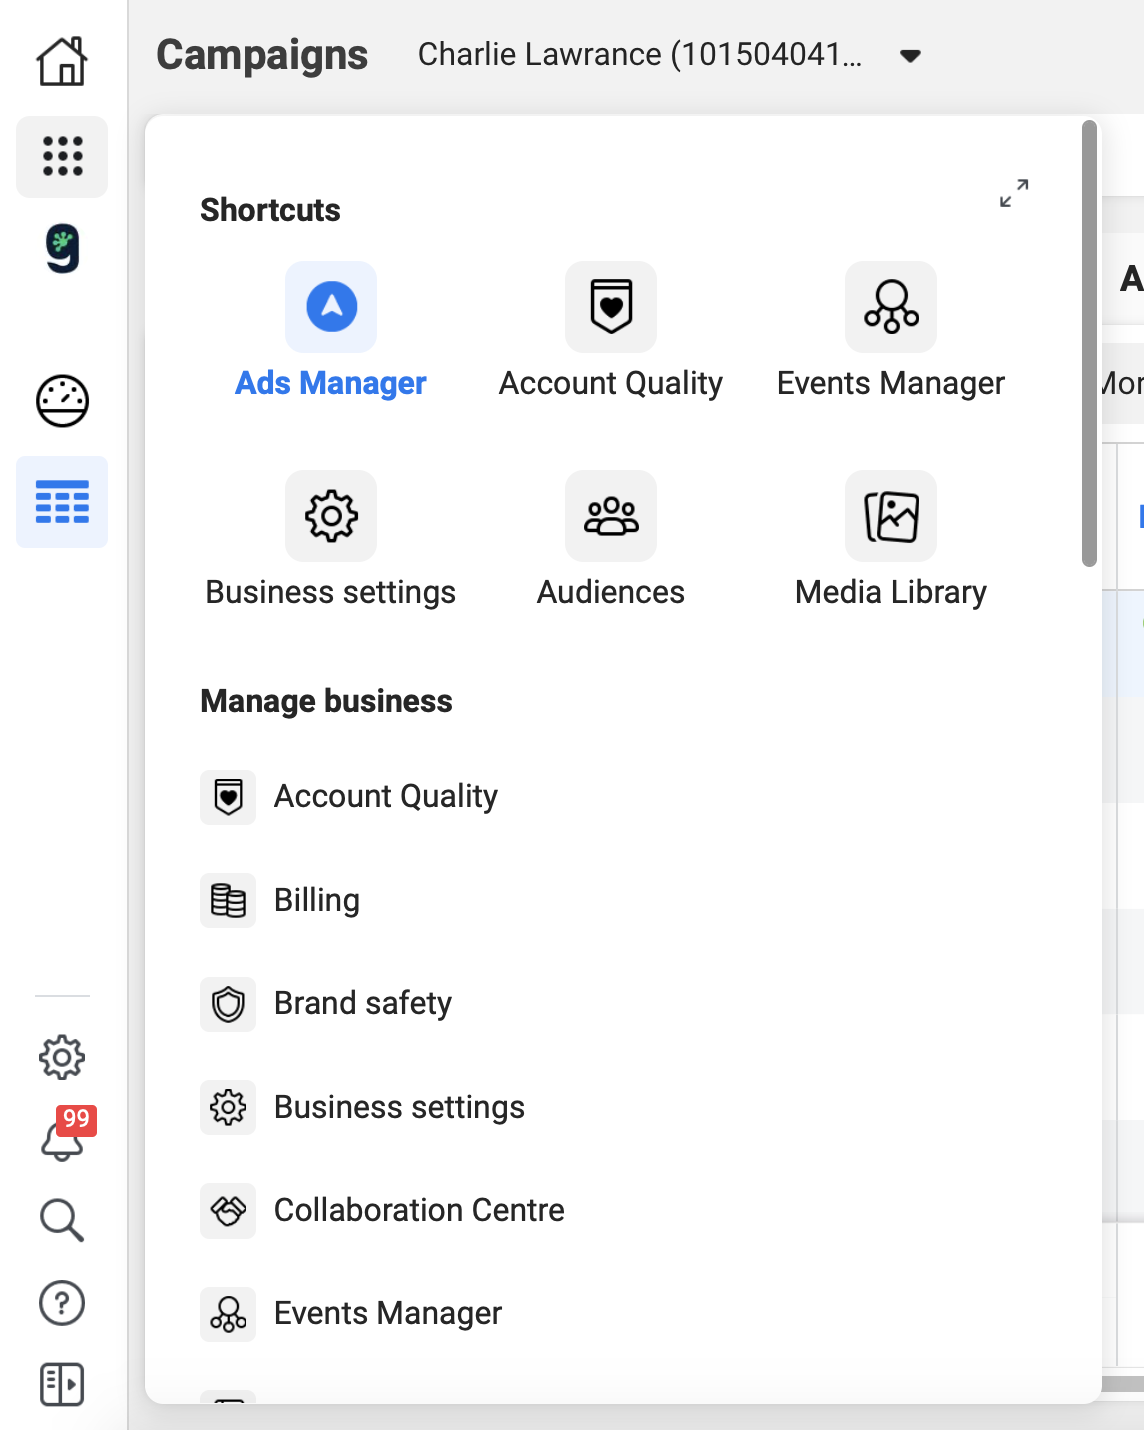Open the settings gear in the sidebar
The image size is (1144, 1430).
tap(61, 1056)
